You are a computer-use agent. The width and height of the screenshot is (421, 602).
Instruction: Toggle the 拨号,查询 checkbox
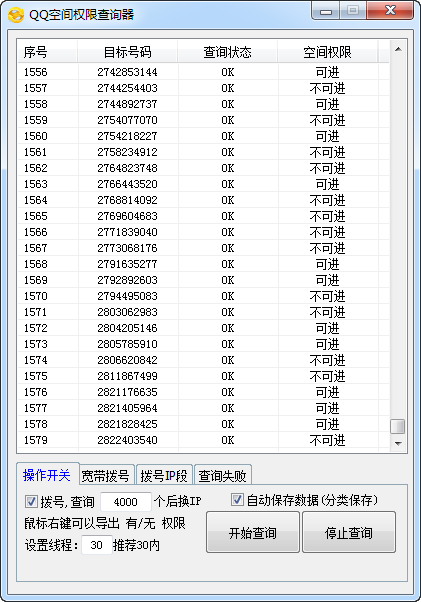coord(31,501)
